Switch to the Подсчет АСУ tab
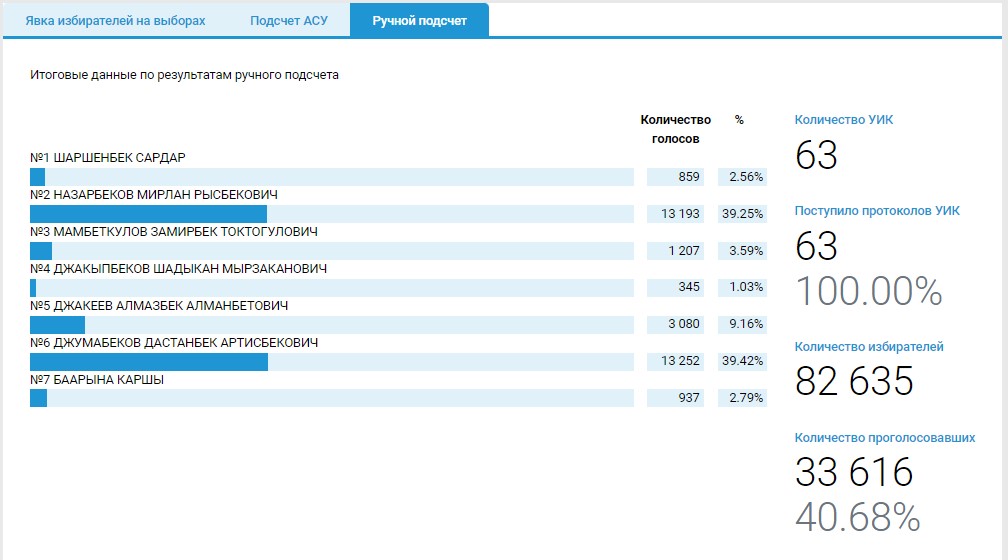Viewport: 1008px width, 560px height. [x=289, y=21]
